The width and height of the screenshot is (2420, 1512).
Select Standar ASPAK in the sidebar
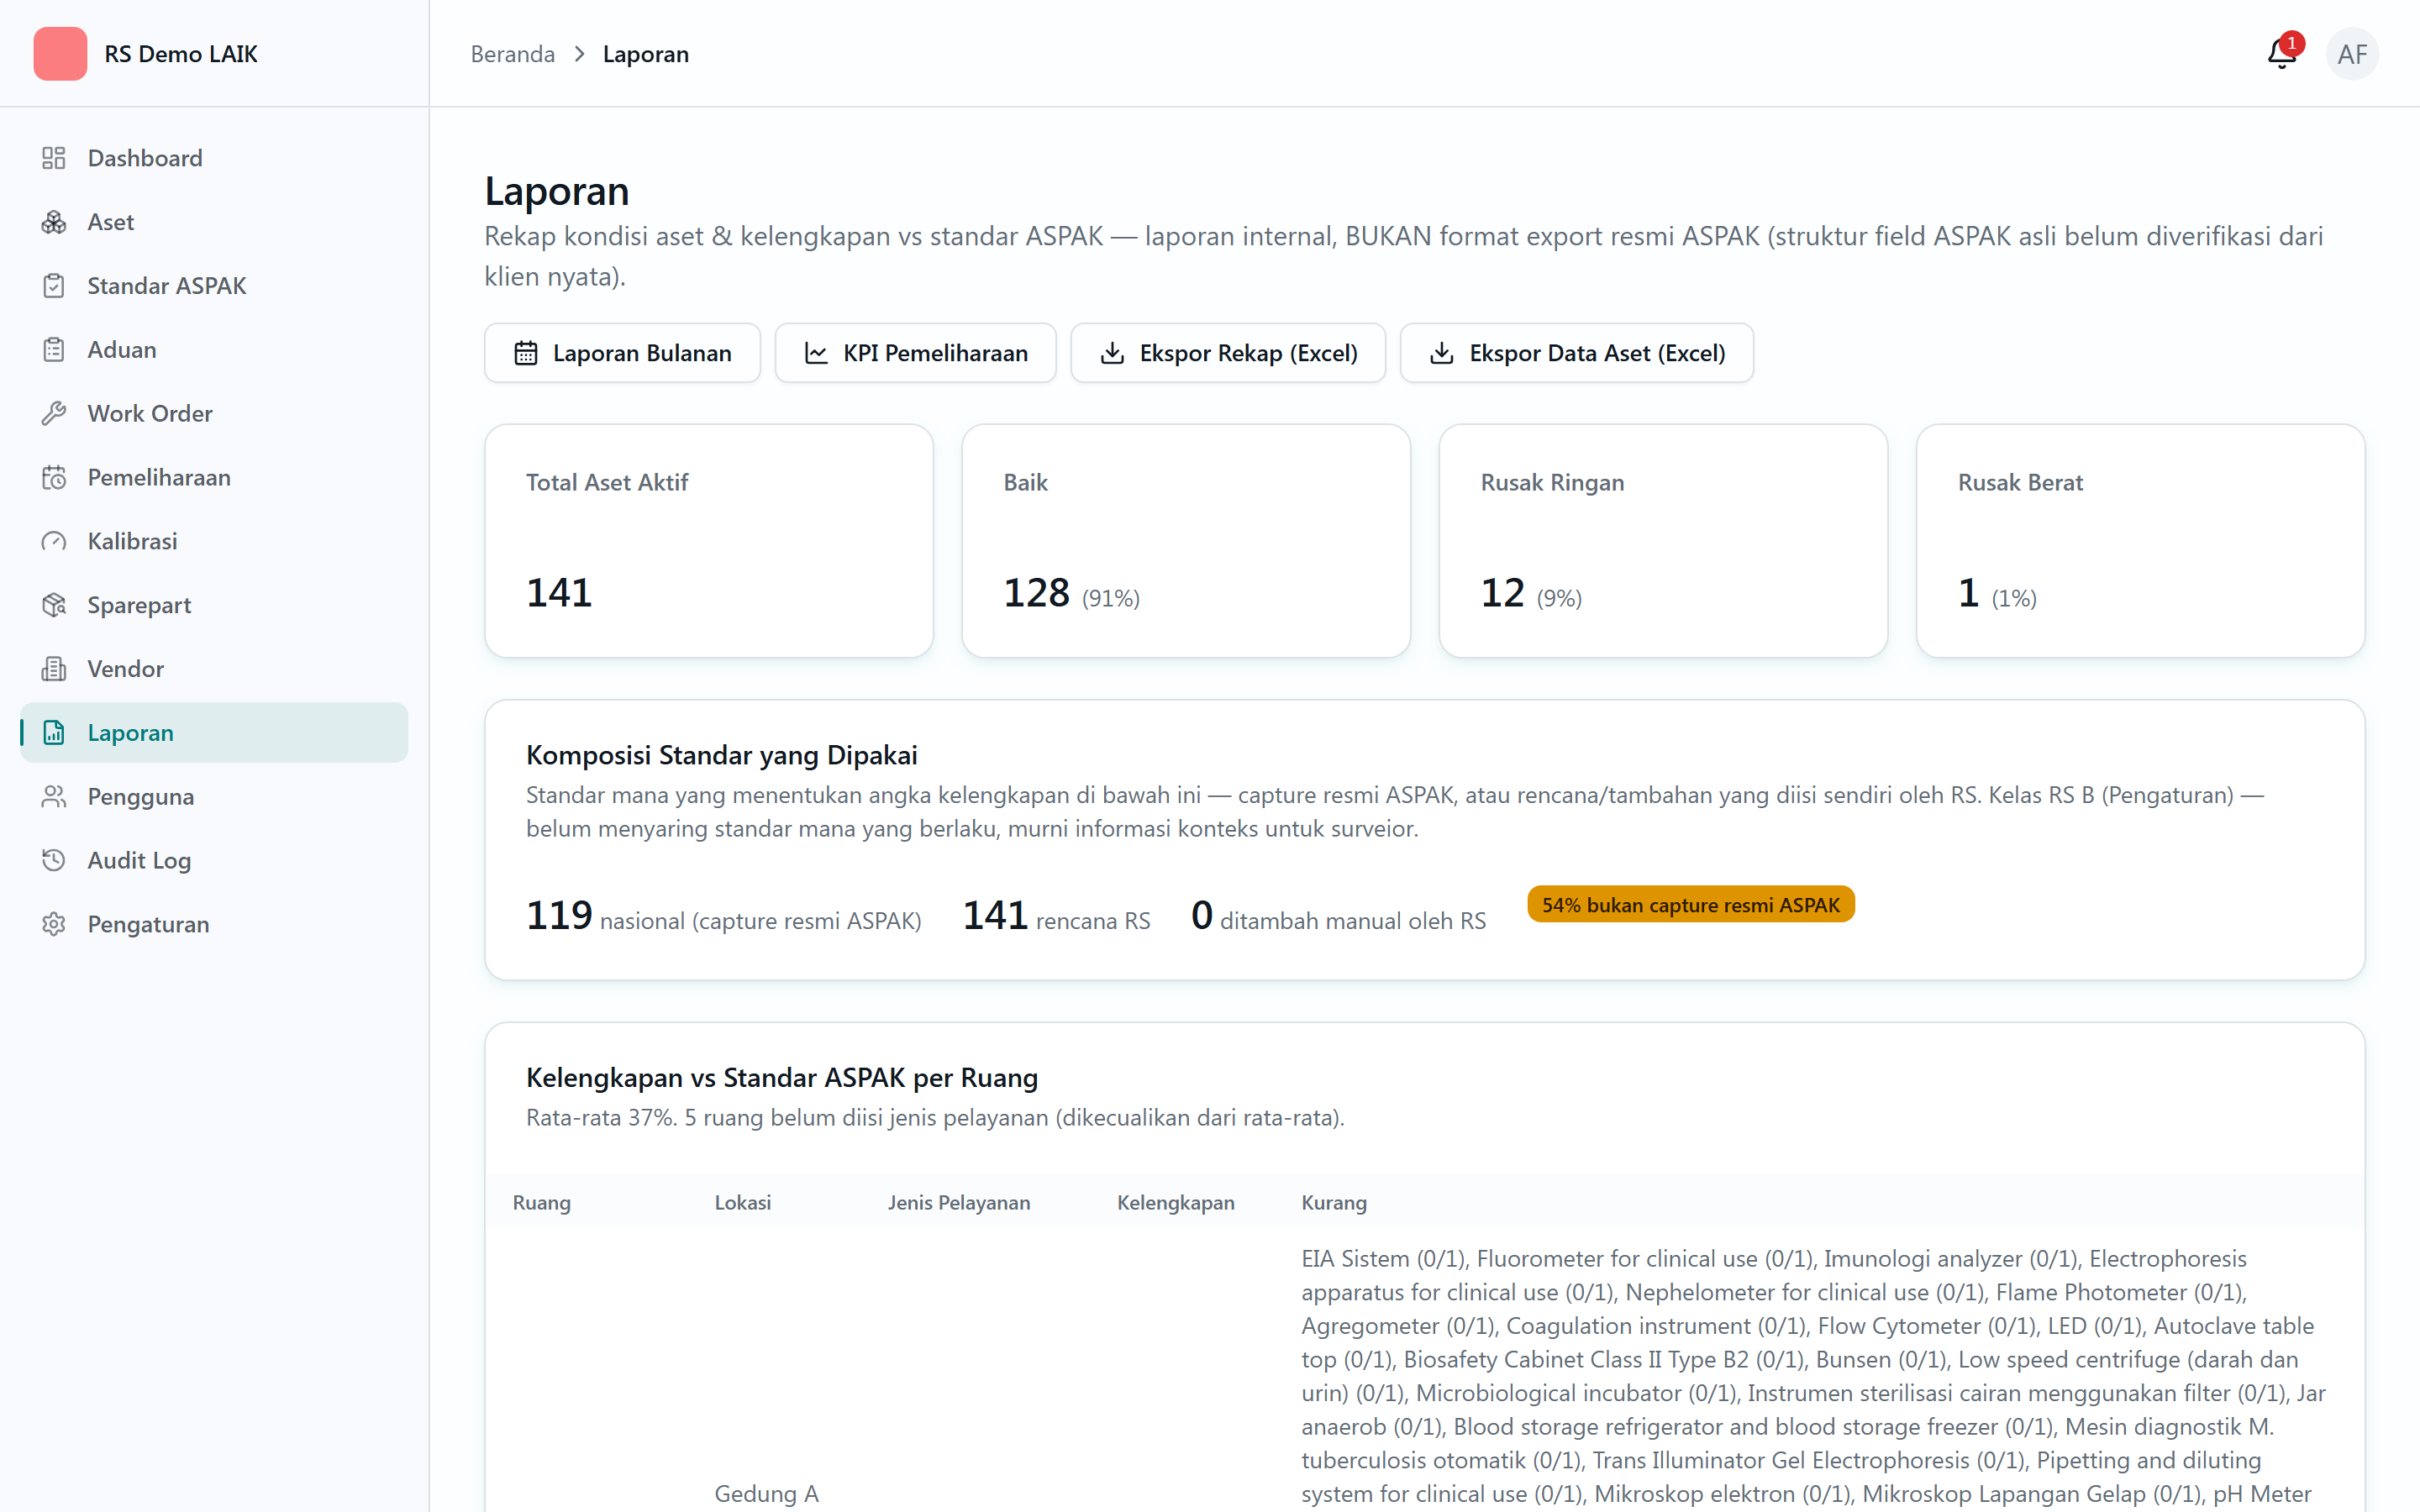pos(214,286)
